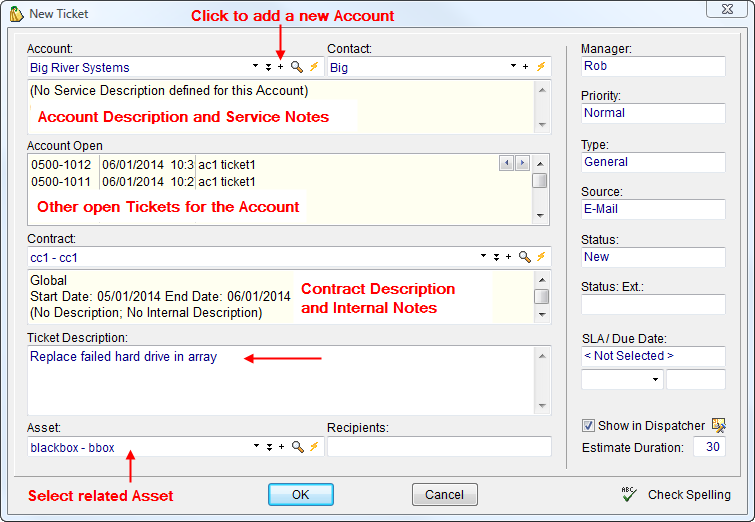Uncheck Show in Dispatcher checkbox
This screenshot has height=522, width=755.
point(588,426)
